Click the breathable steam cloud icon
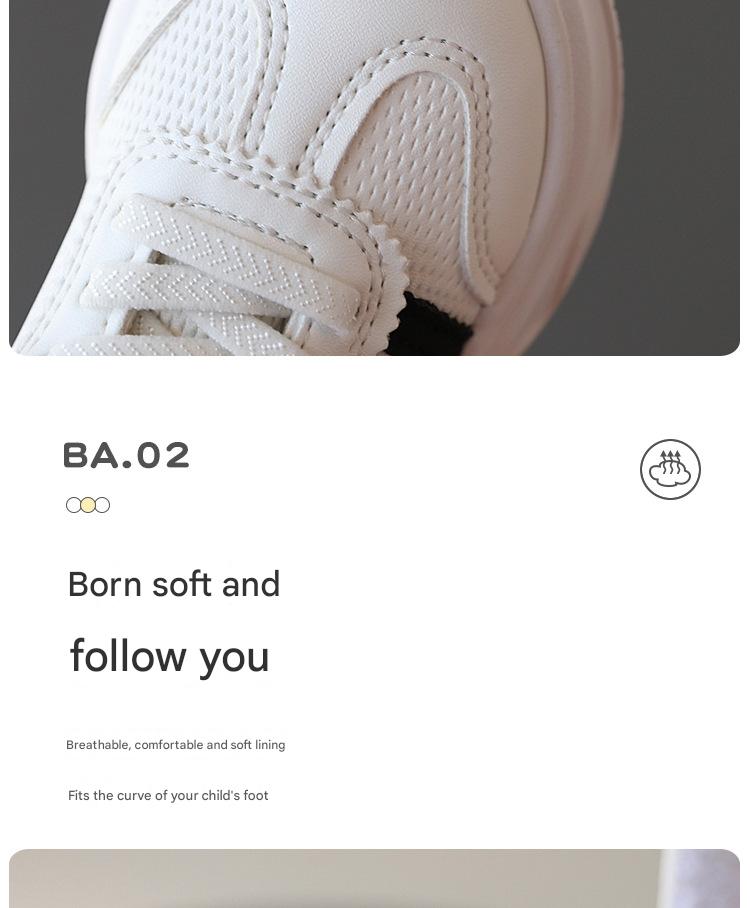750x908 pixels. (x=670, y=469)
